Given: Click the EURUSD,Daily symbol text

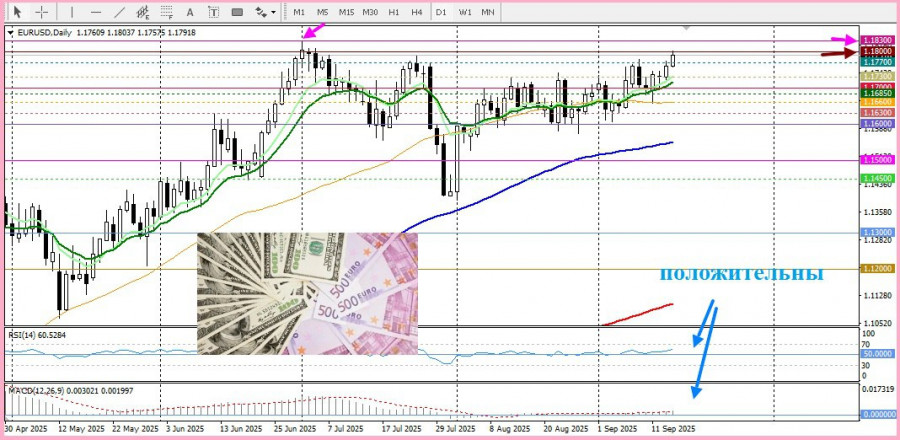Looking at the screenshot, I should point(45,33).
